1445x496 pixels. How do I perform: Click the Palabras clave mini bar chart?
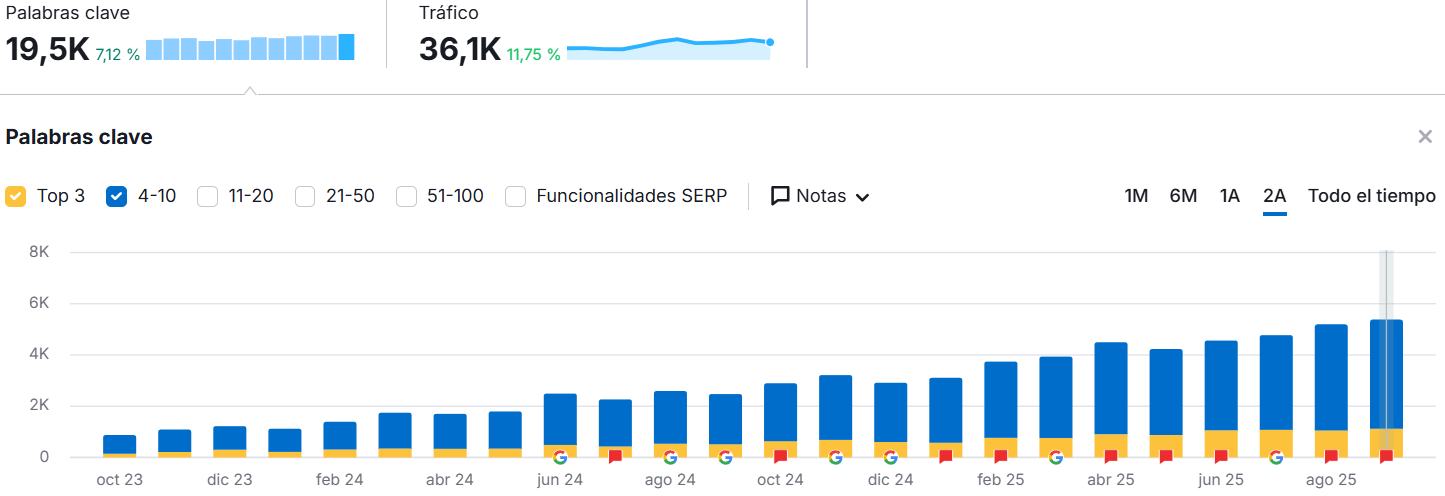pos(250,48)
